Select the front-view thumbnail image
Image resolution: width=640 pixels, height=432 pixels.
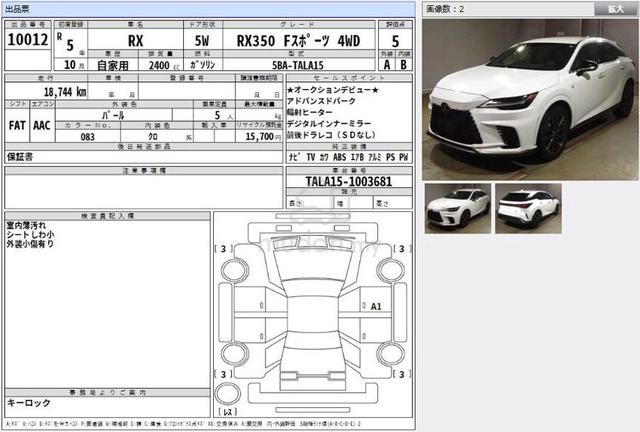coord(458,208)
